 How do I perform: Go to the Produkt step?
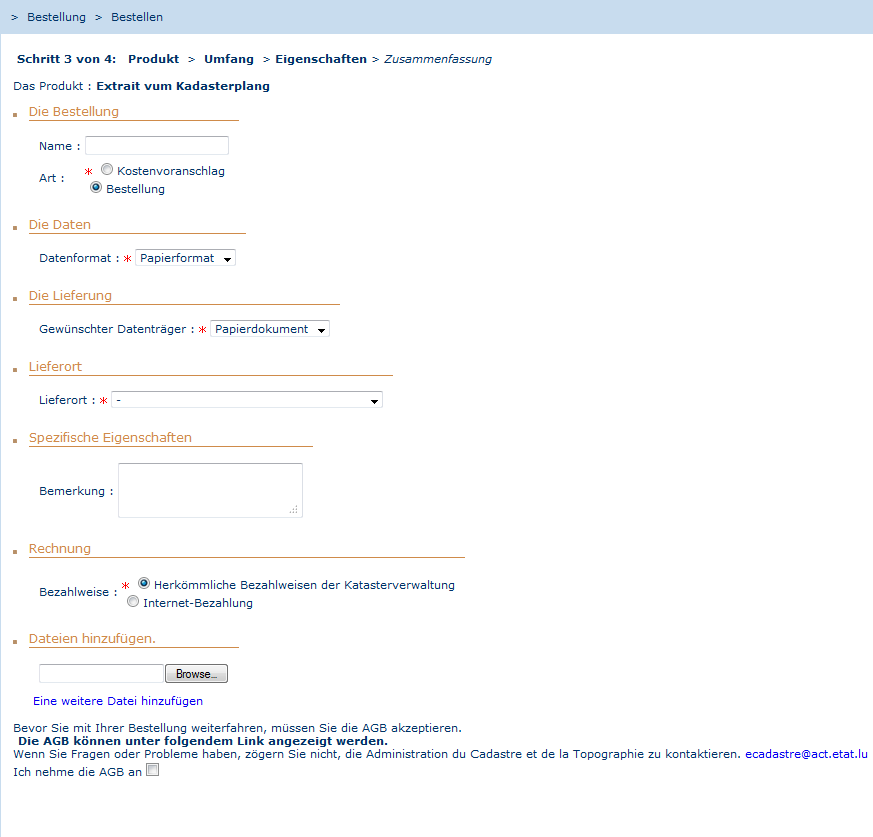(x=153, y=59)
